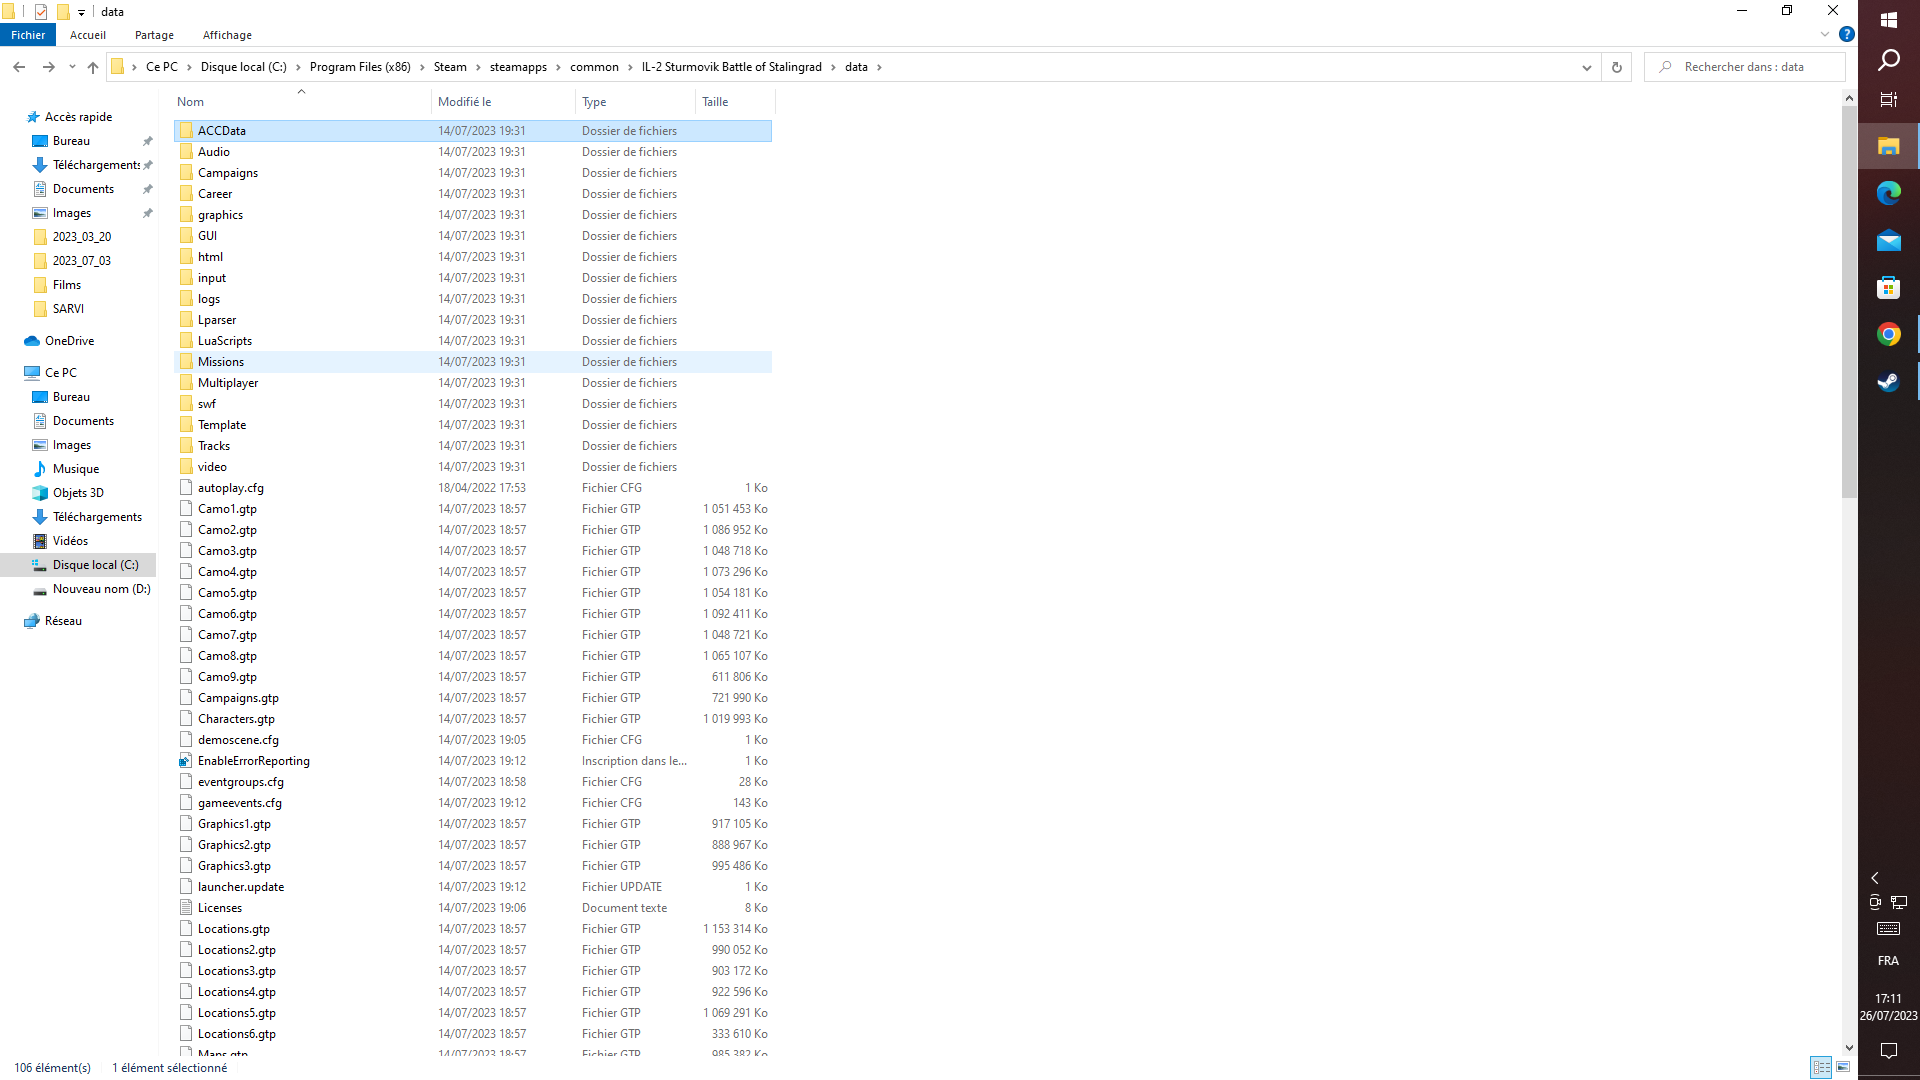Sort files by Nom column
Image resolution: width=1920 pixels, height=1080 pixels.
pyautogui.click(x=302, y=102)
